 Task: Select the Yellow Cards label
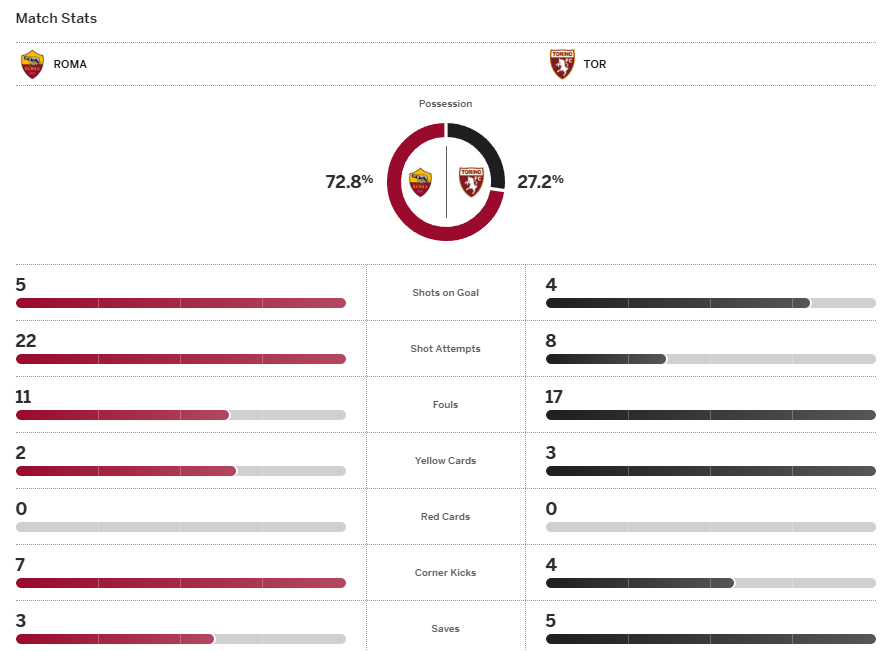[x=445, y=460]
